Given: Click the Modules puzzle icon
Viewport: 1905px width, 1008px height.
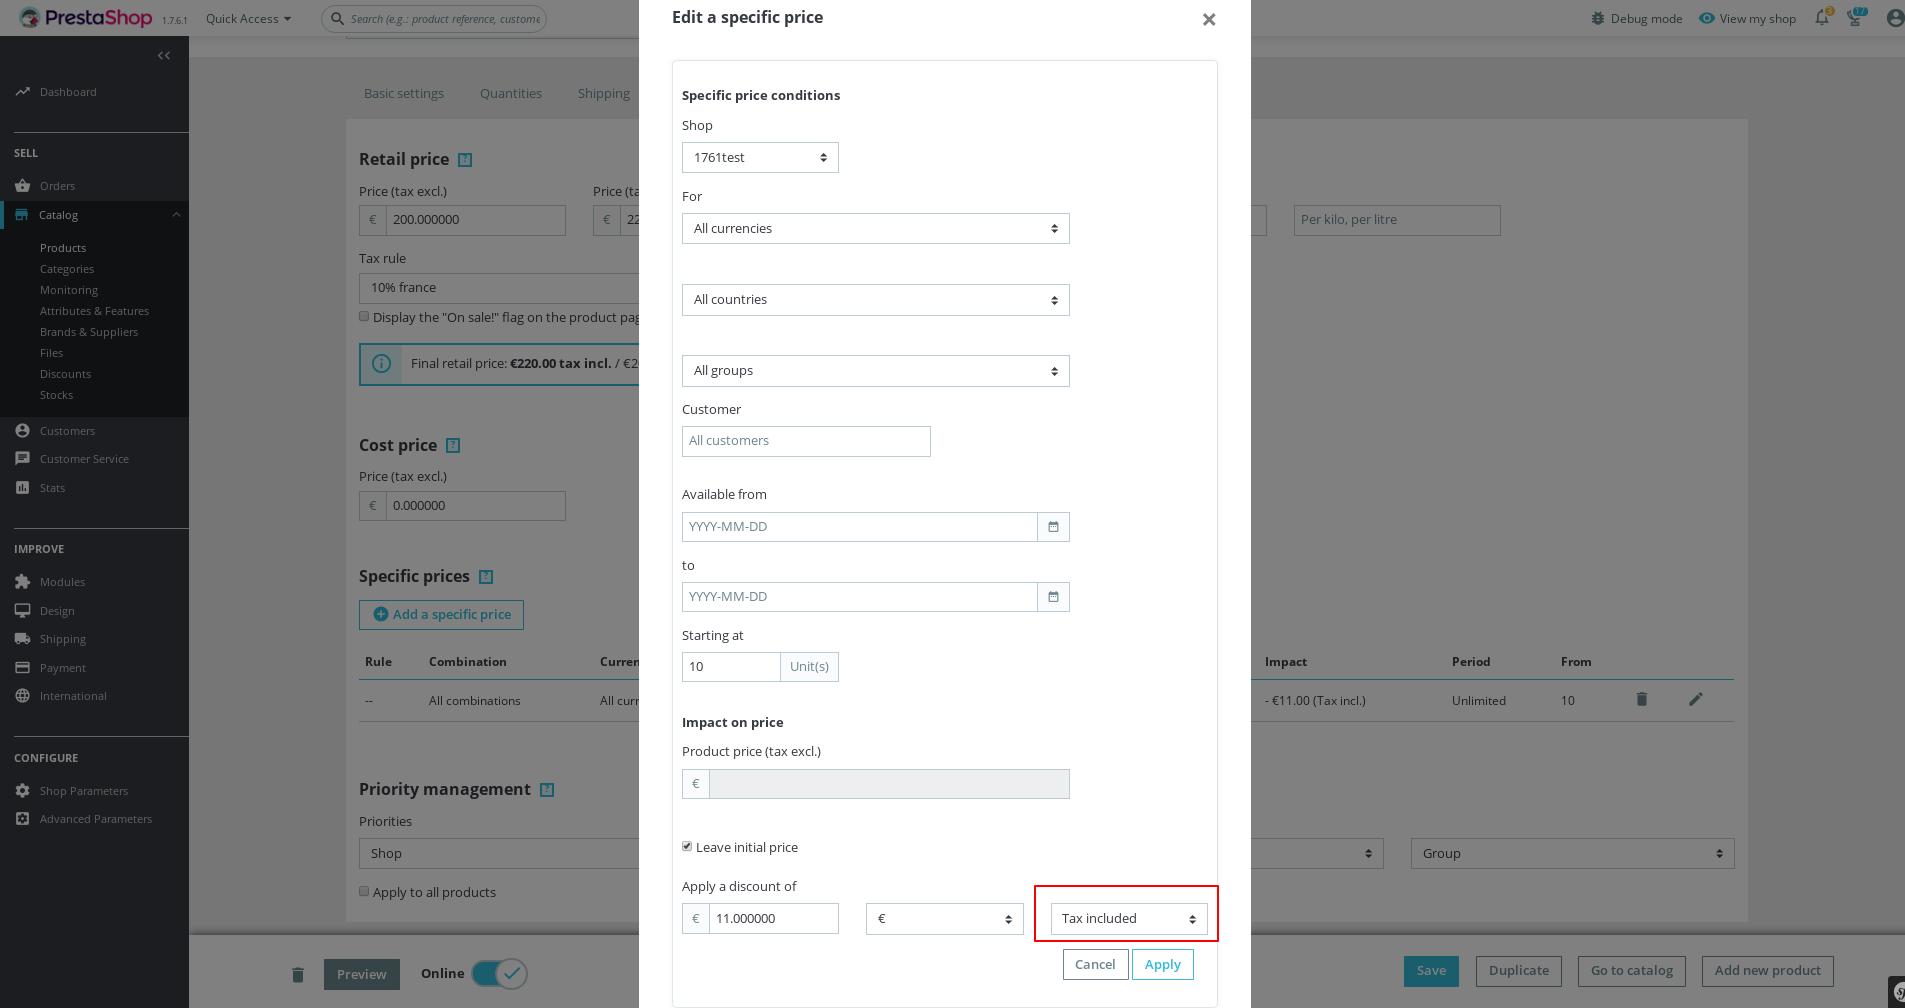Looking at the screenshot, I should 22,582.
